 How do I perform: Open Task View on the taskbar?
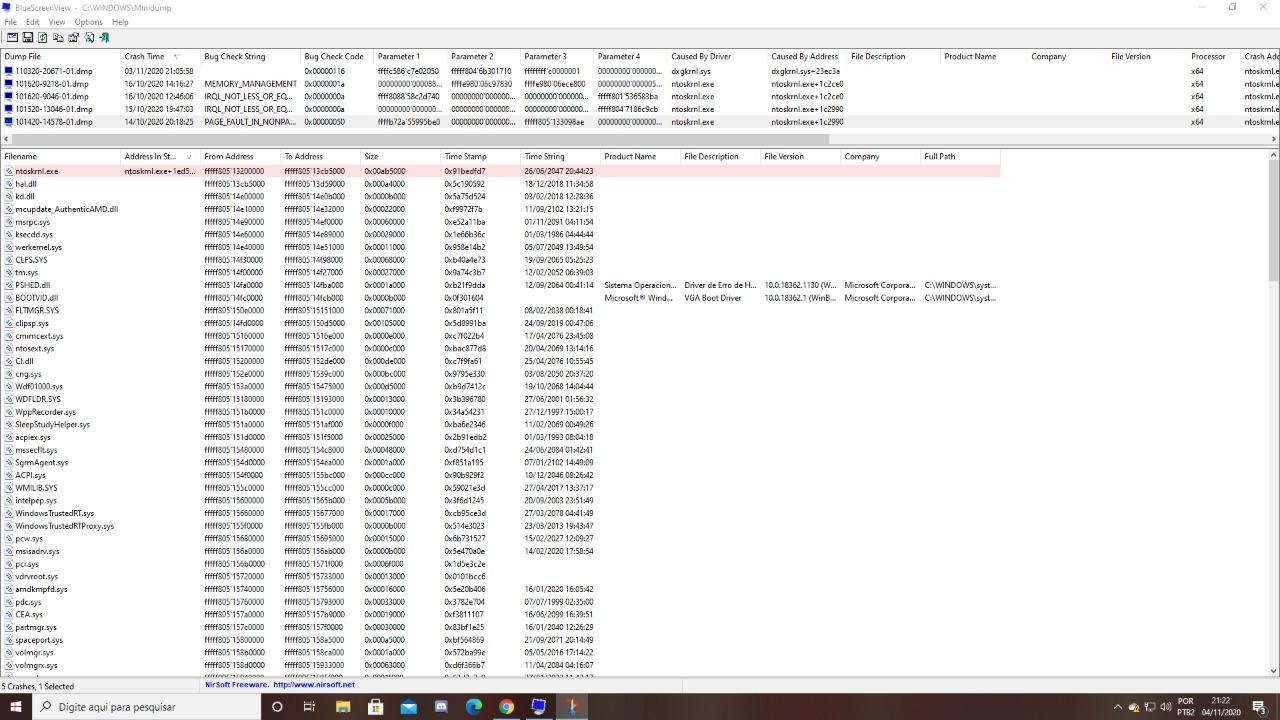pos(309,706)
